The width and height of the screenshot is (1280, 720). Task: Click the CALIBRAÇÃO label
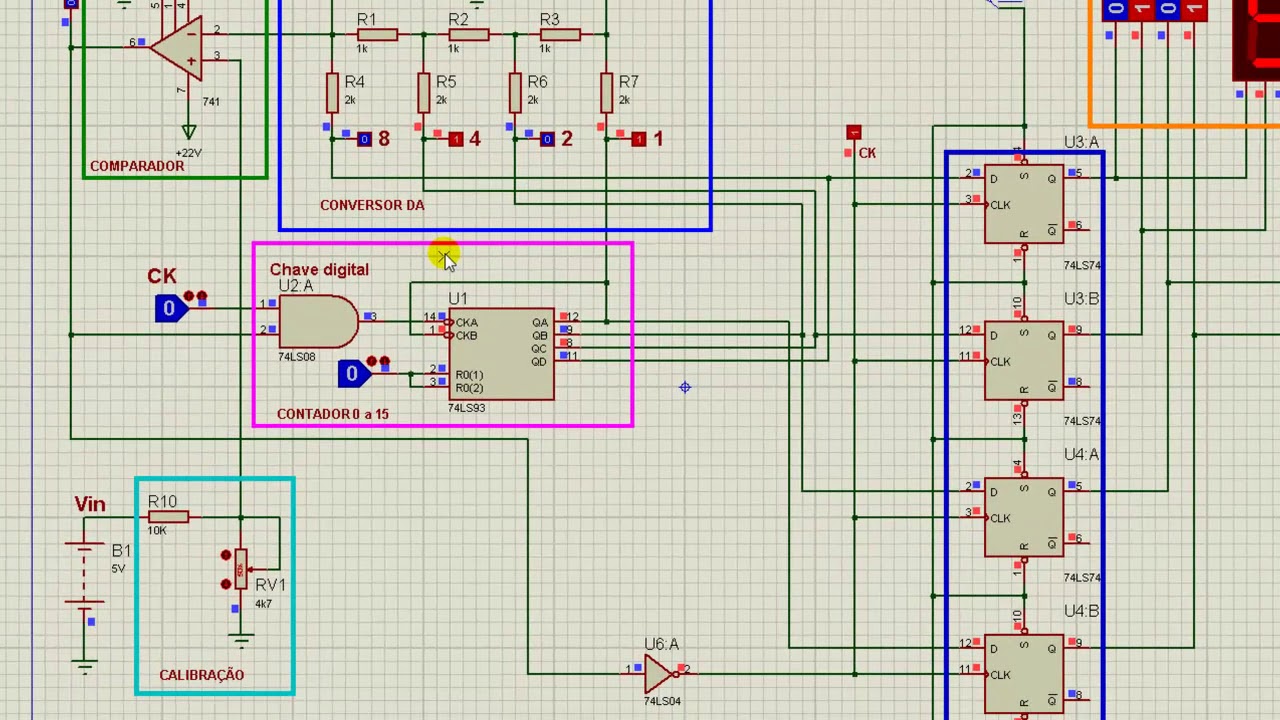click(202, 675)
